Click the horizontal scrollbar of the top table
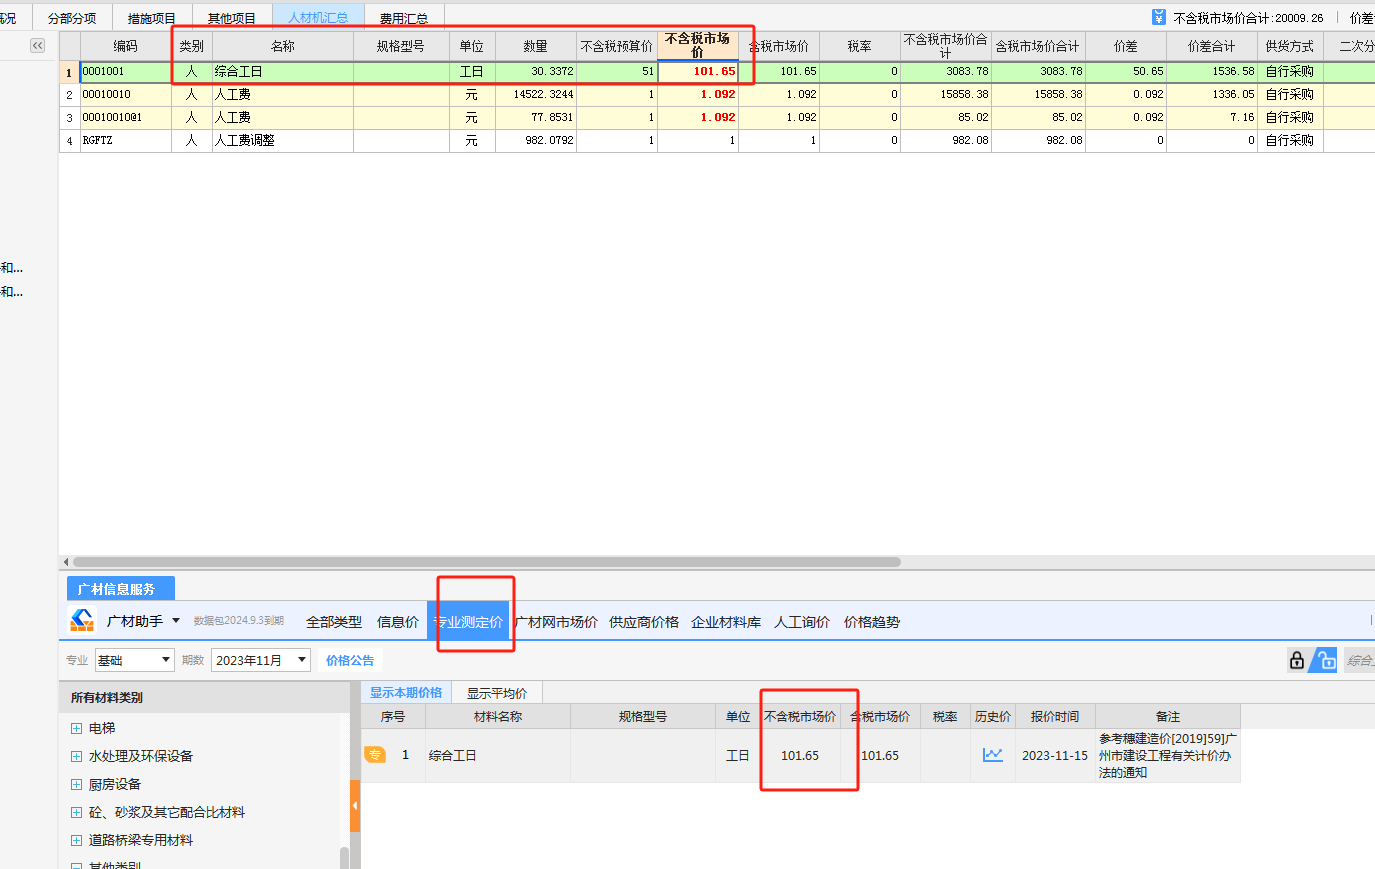 click(486, 562)
